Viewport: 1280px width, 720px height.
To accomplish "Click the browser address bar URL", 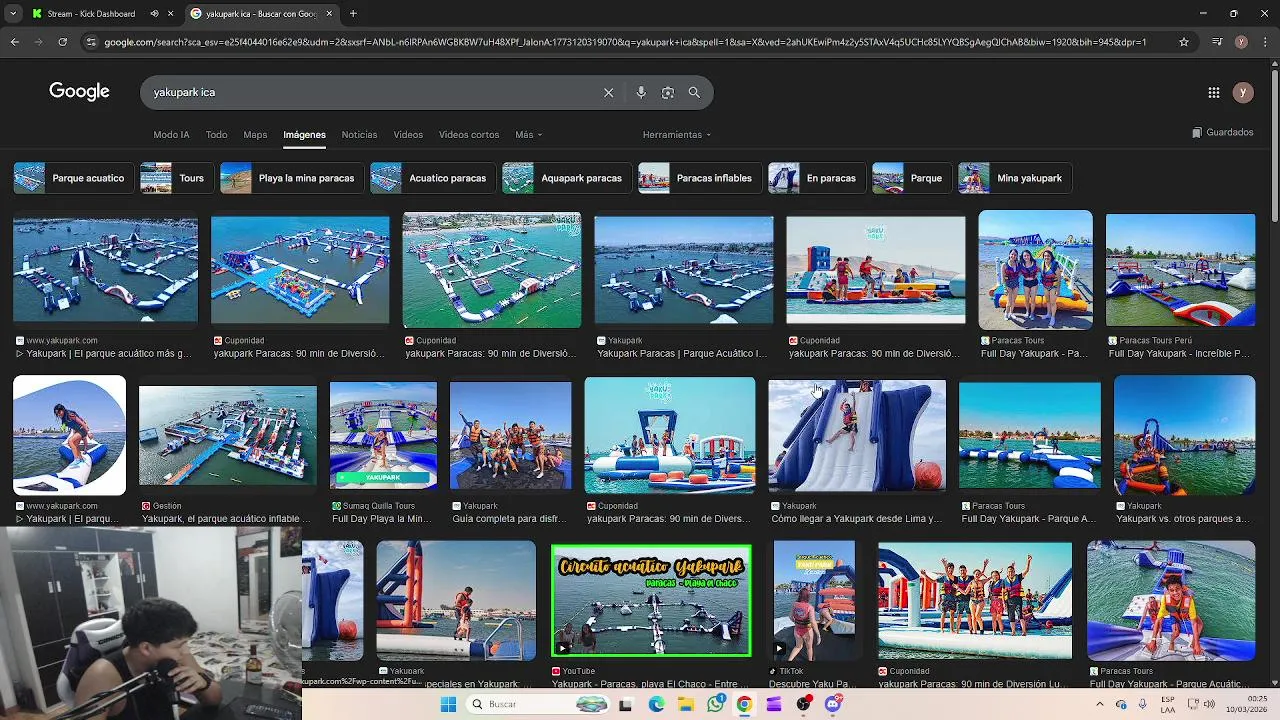I will coord(625,42).
